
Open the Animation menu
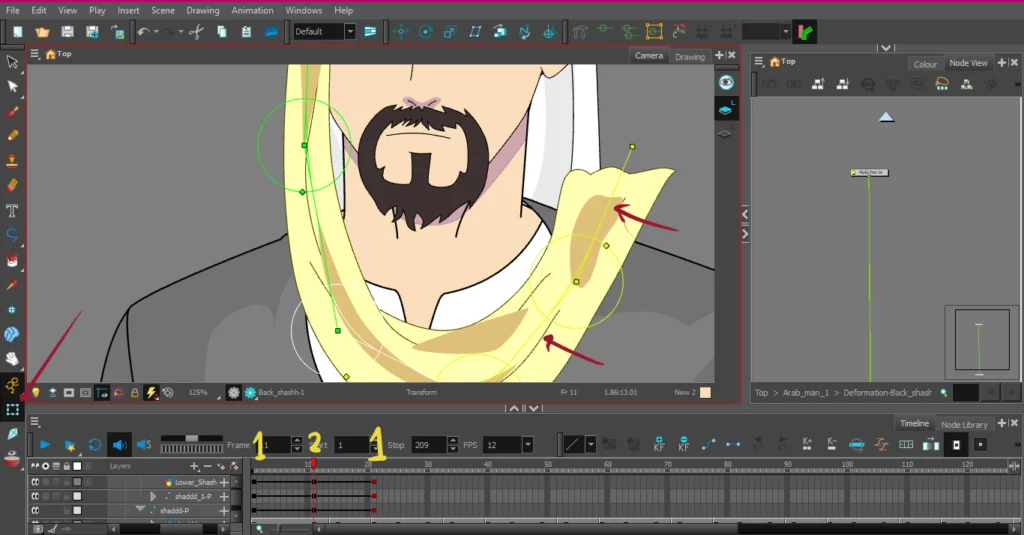click(252, 10)
